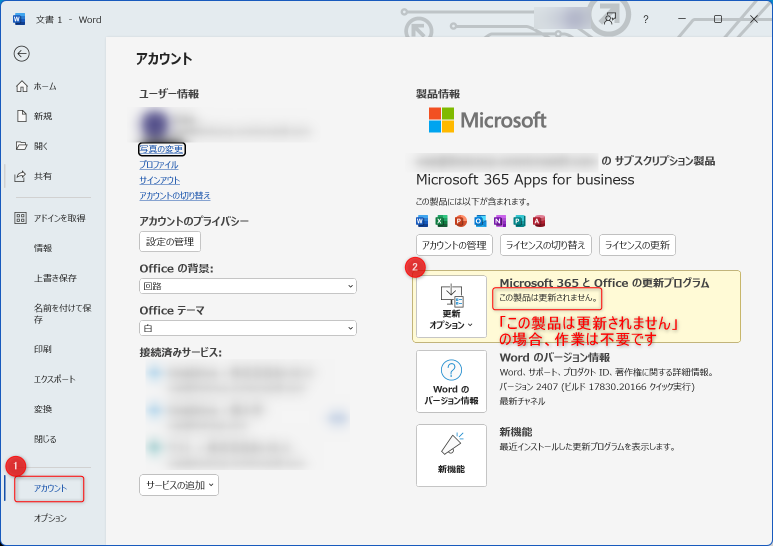This screenshot has width=773, height=546.
Task: Click the 開く folder icon
Action: click(x=21, y=146)
